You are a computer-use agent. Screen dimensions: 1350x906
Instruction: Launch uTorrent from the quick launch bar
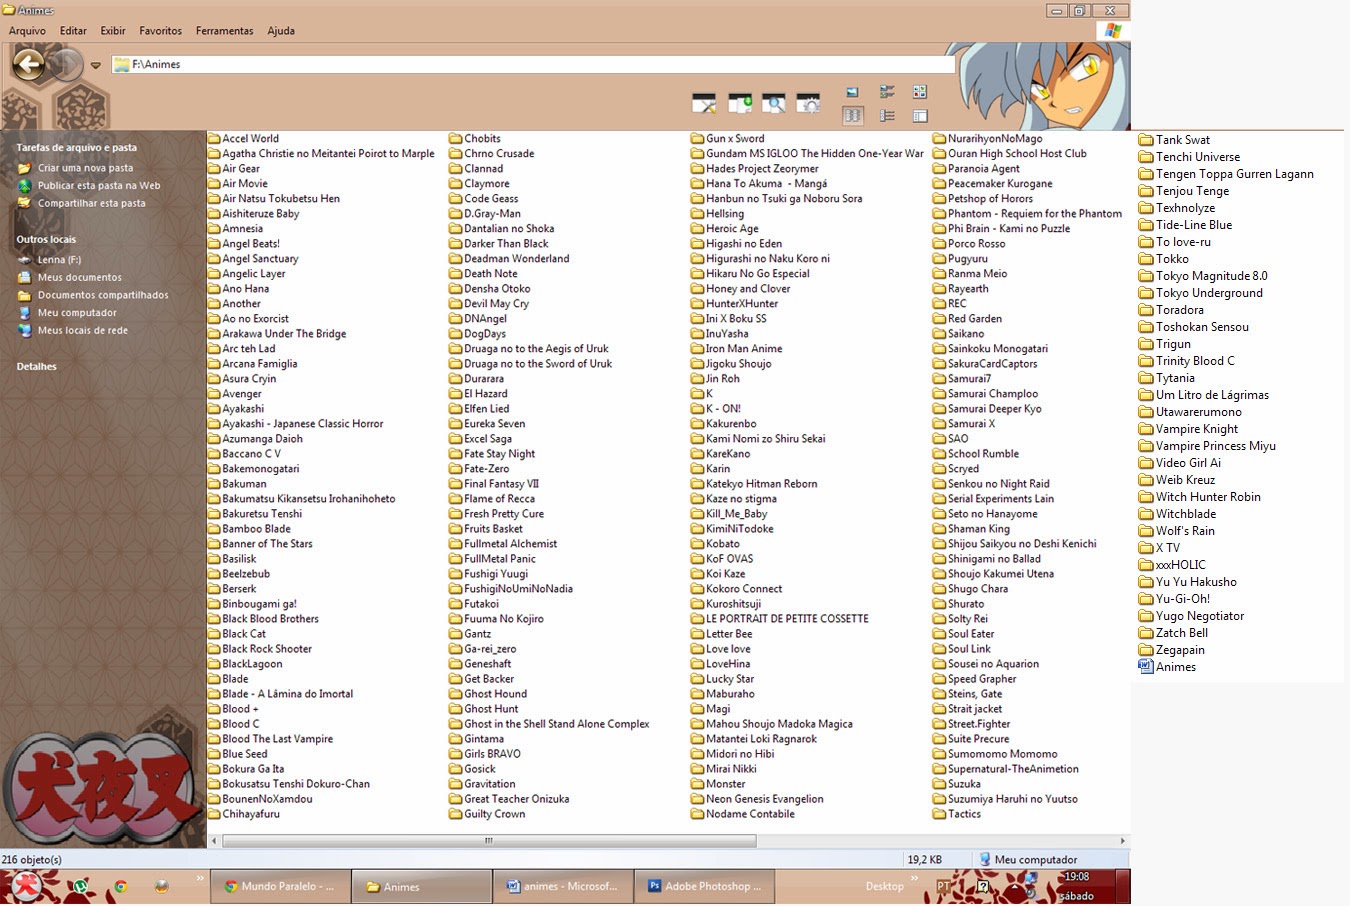[x=80, y=886]
